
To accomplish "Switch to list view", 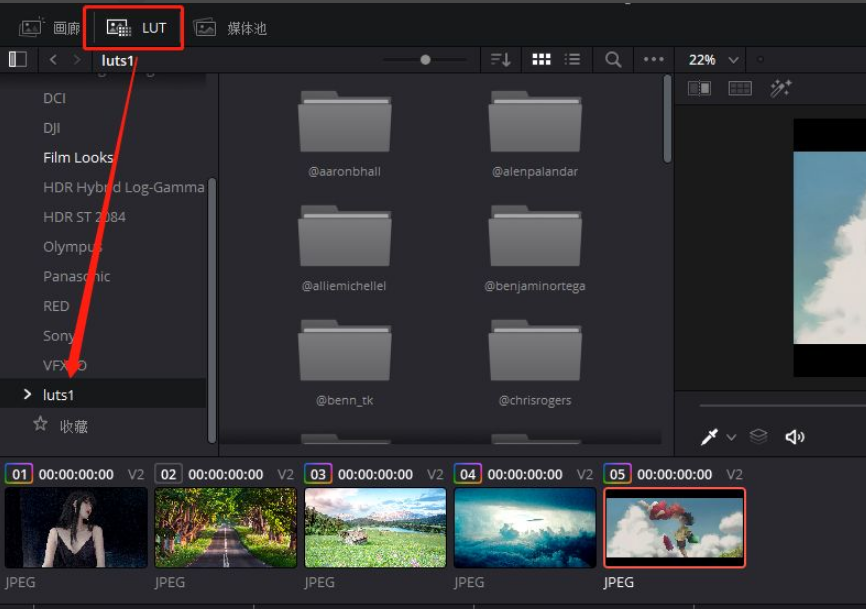I will pyautogui.click(x=573, y=60).
